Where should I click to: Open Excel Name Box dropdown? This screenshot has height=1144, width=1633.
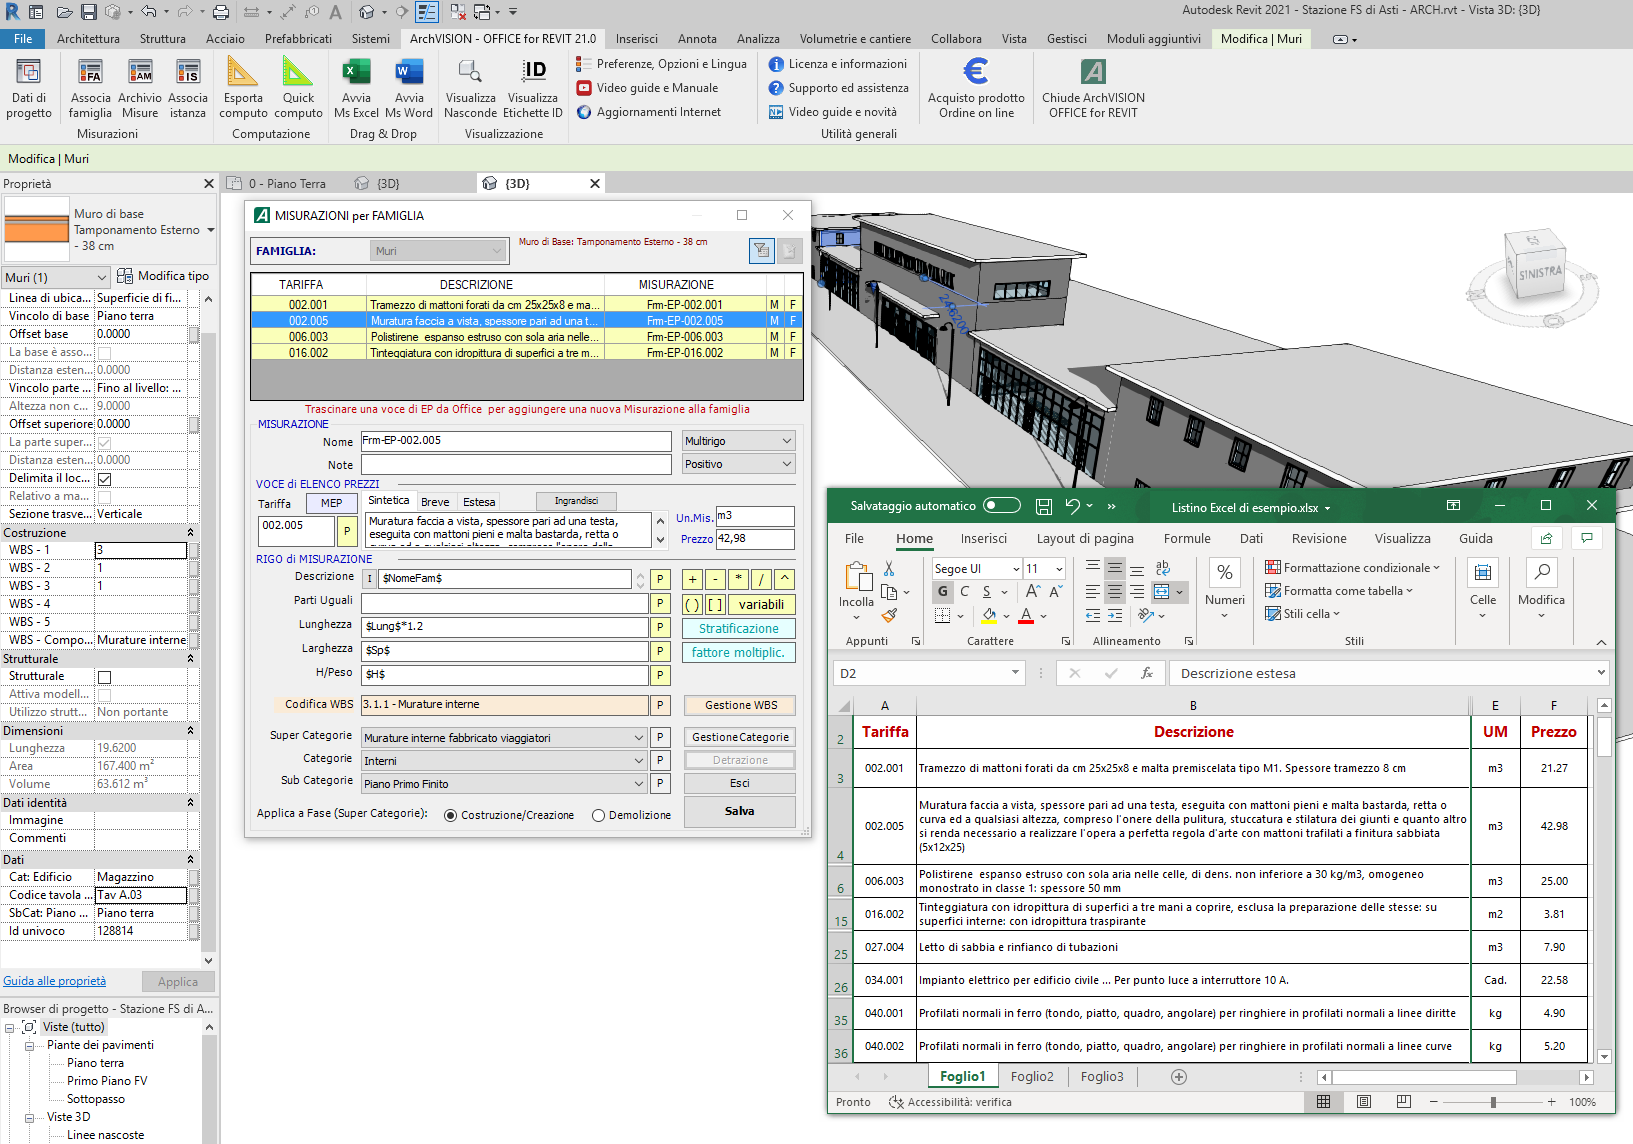[x=1015, y=673]
